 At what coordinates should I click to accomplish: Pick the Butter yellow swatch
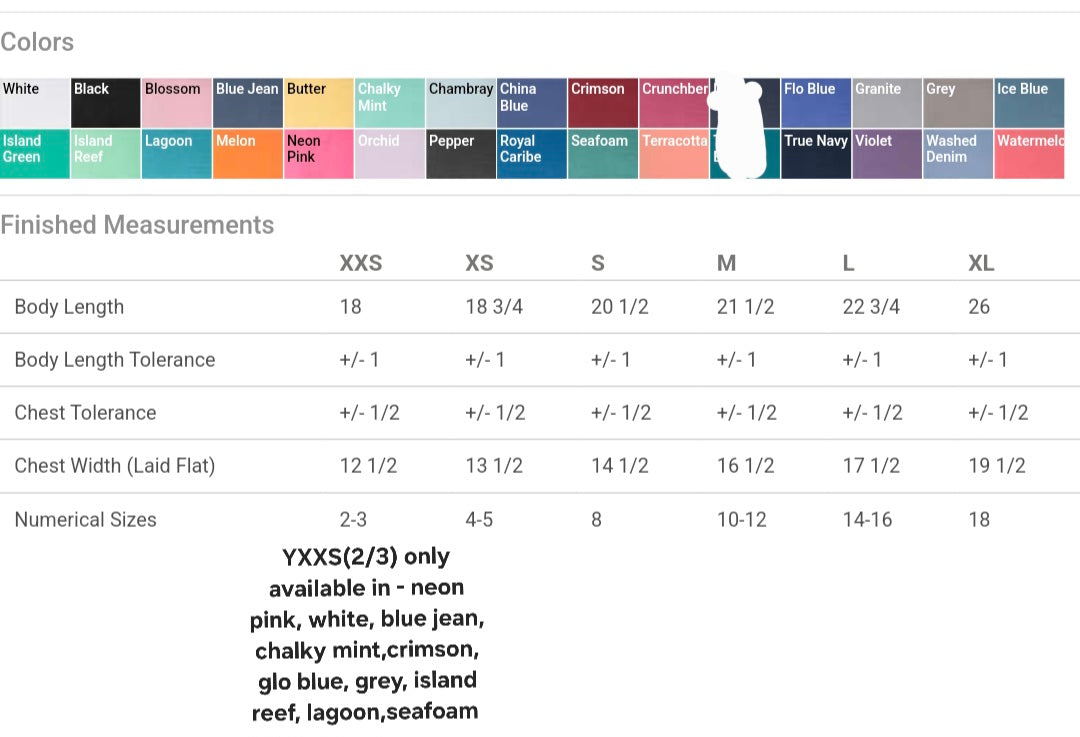318,103
